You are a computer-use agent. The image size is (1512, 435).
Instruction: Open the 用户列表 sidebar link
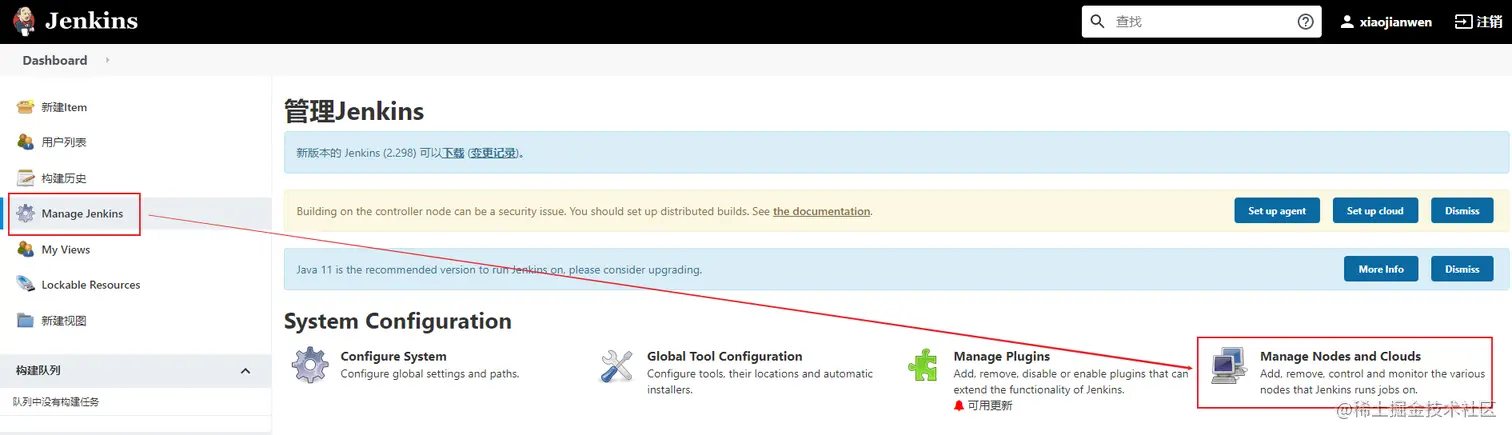tap(64, 143)
